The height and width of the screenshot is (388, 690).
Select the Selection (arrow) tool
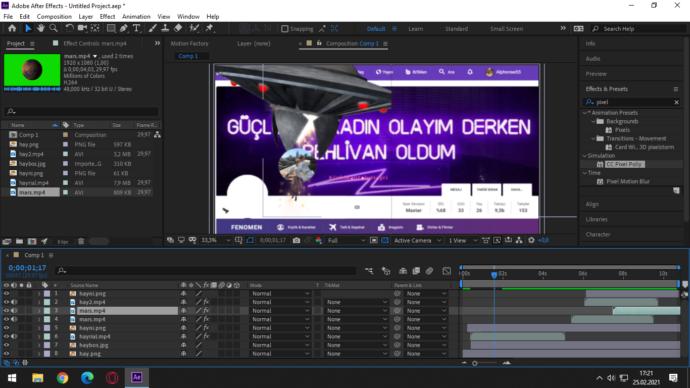28,29
